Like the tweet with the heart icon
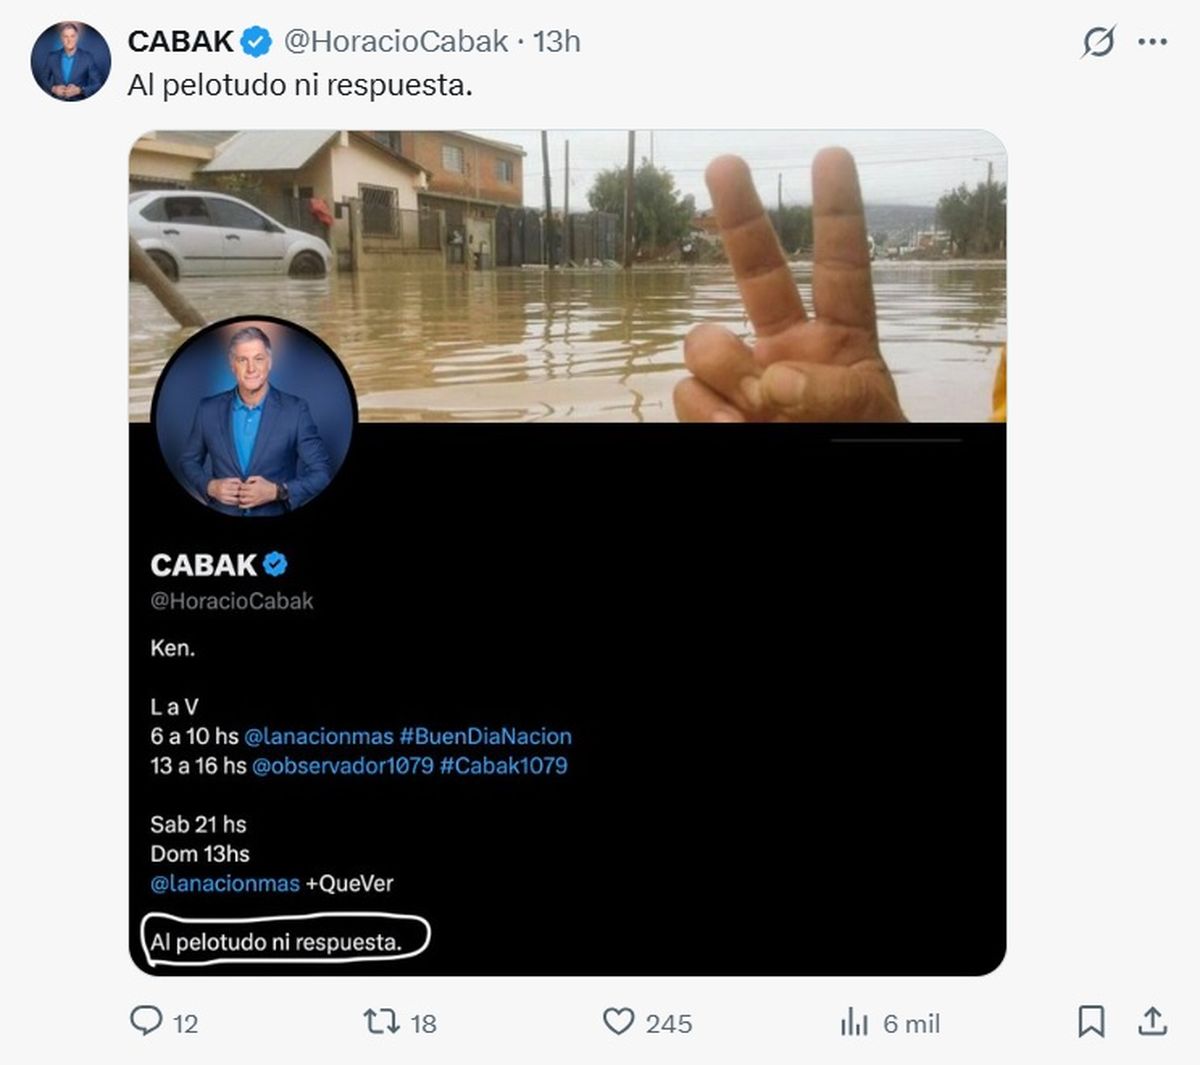This screenshot has height=1065, width=1200. 619,1021
